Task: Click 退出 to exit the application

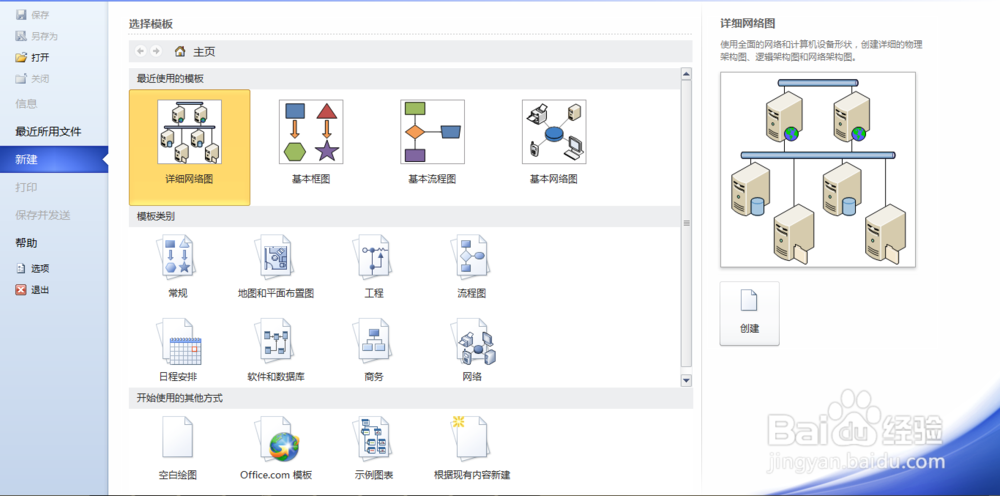Action: click(33, 289)
